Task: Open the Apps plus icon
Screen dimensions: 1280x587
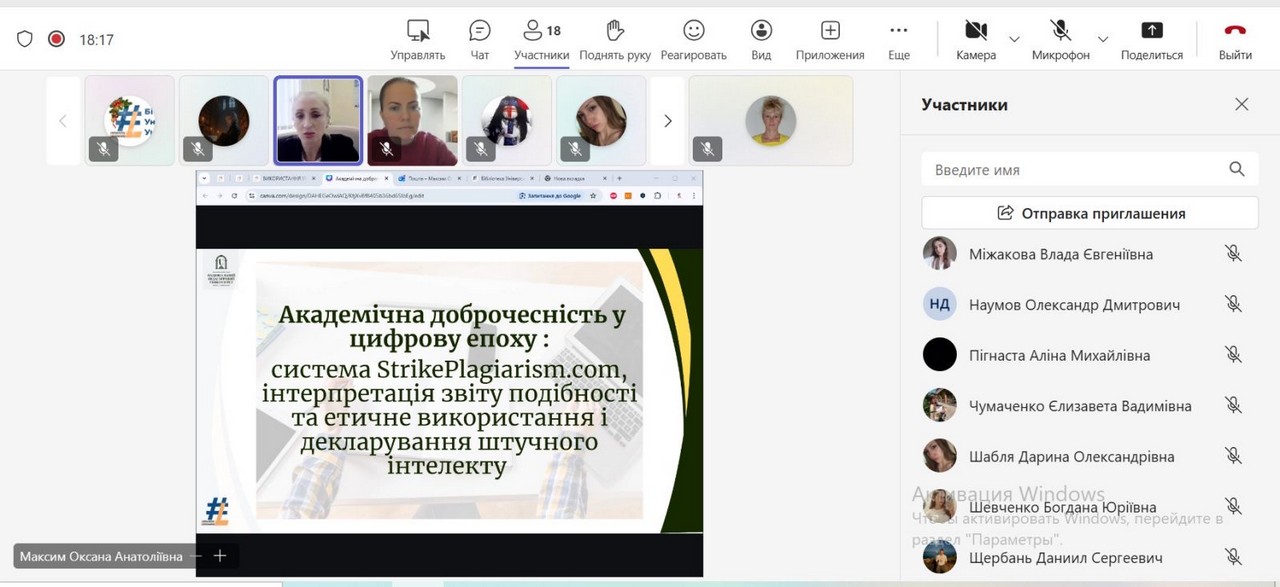Action: click(829, 31)
